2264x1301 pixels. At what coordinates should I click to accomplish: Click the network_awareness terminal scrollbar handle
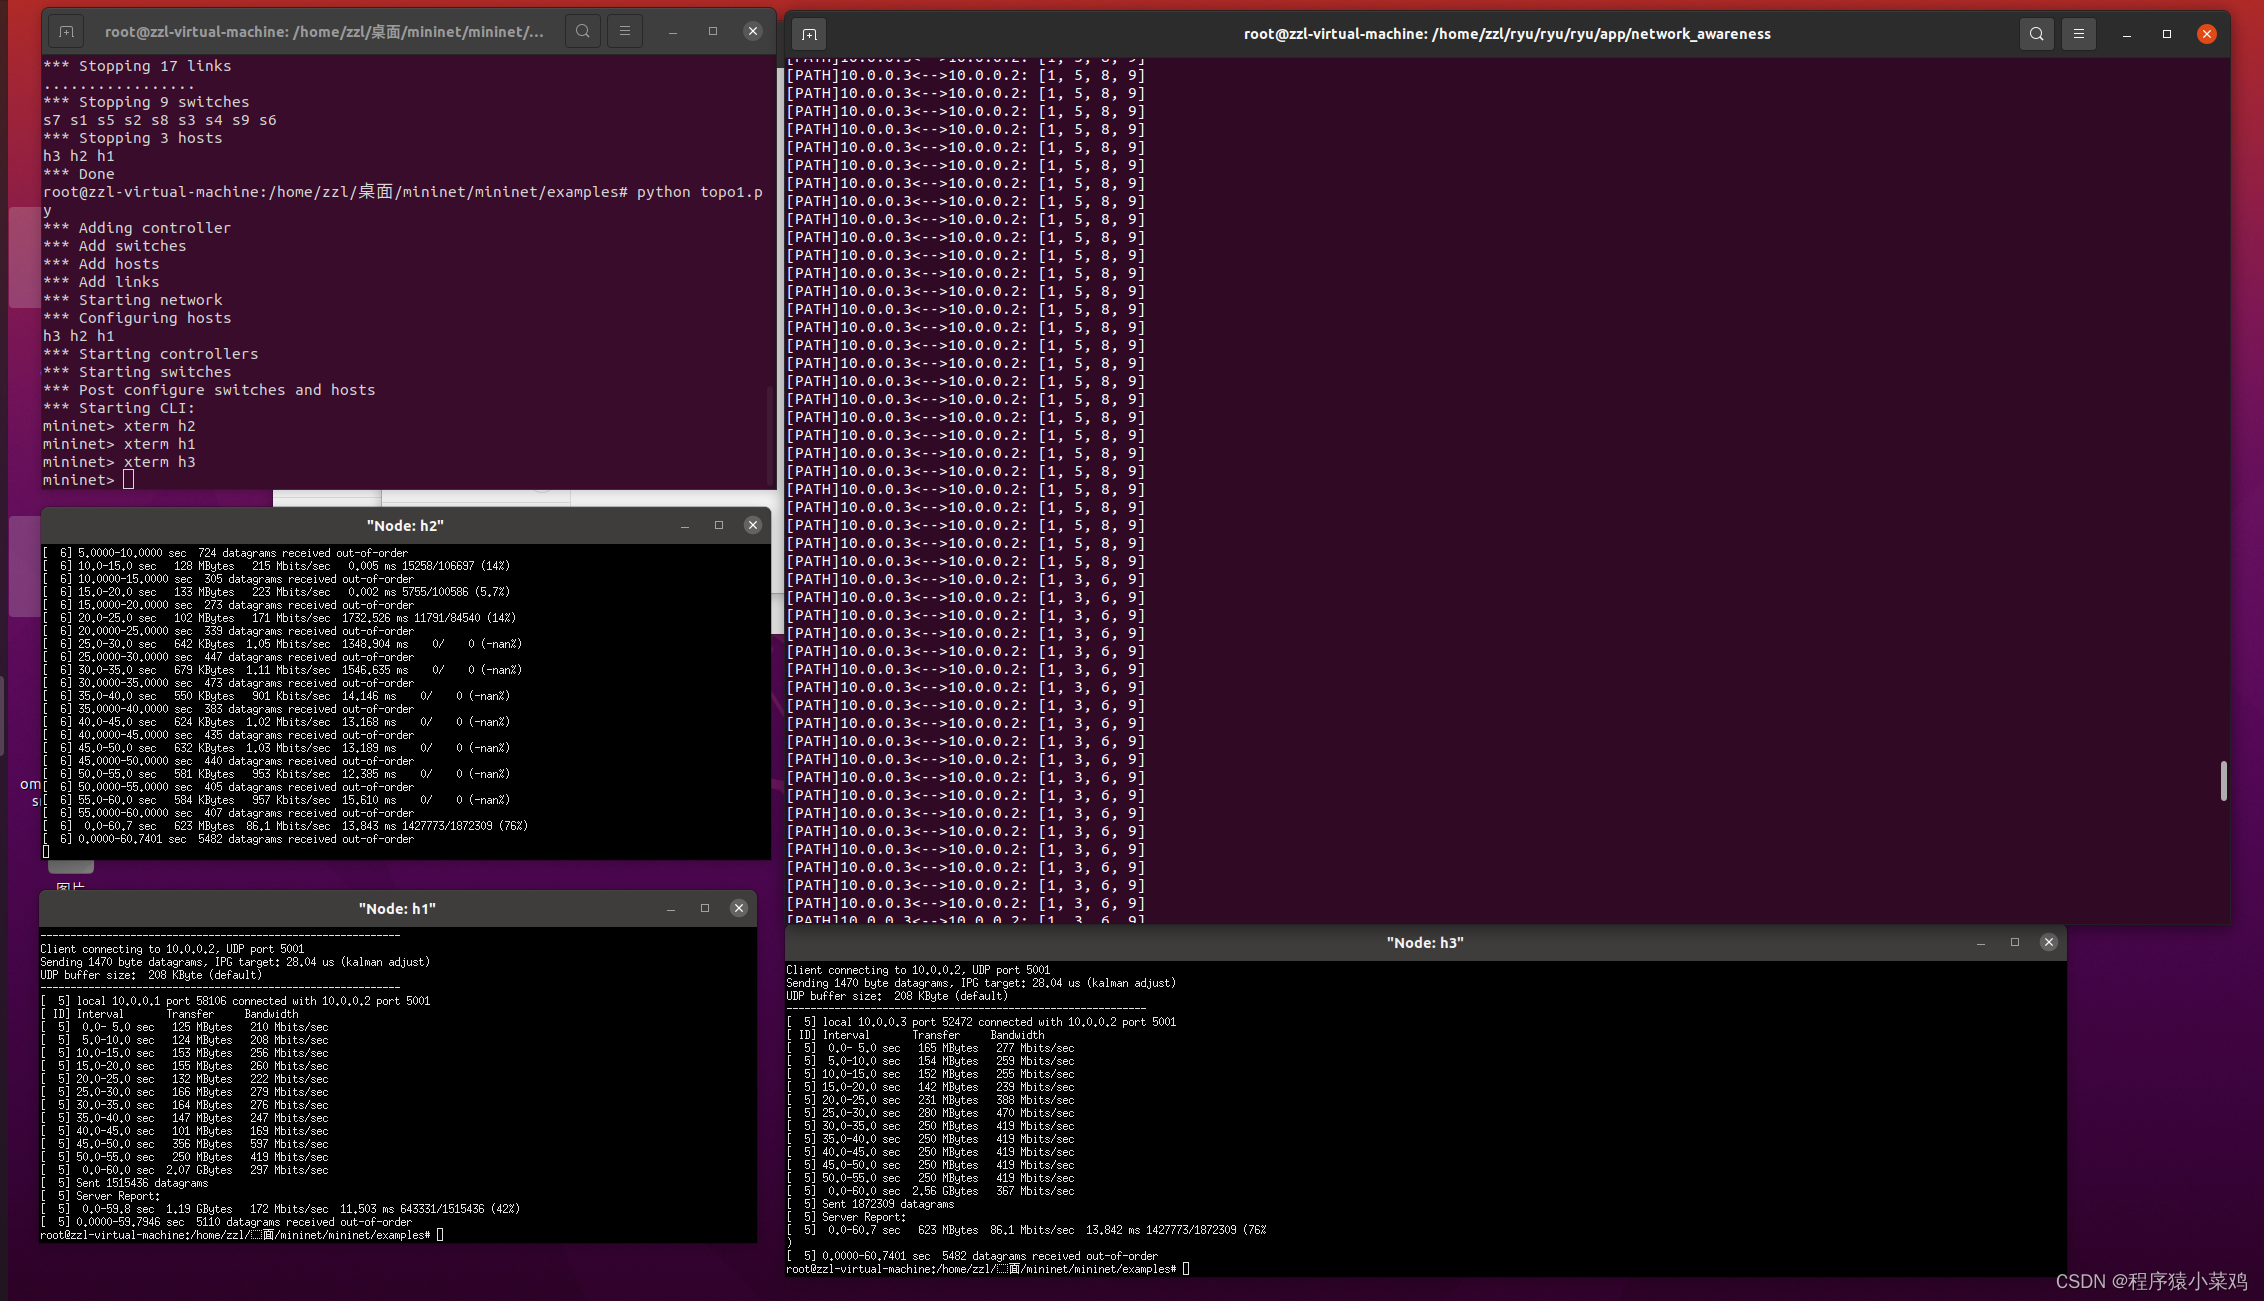[2223, 781]
